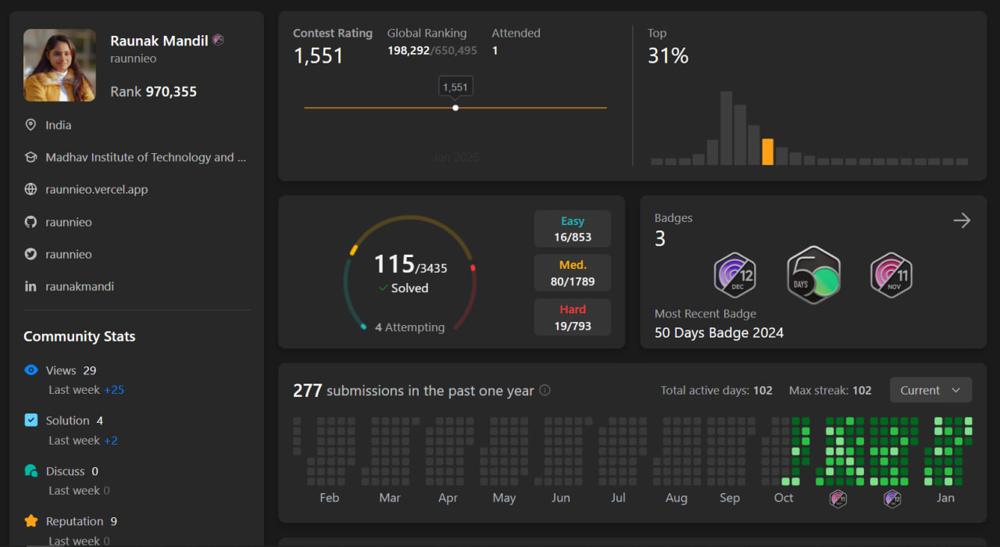Viewport: 1000px width, 547px height.
Task: Click the 50 Days badge icon
Action: [813, 275]
